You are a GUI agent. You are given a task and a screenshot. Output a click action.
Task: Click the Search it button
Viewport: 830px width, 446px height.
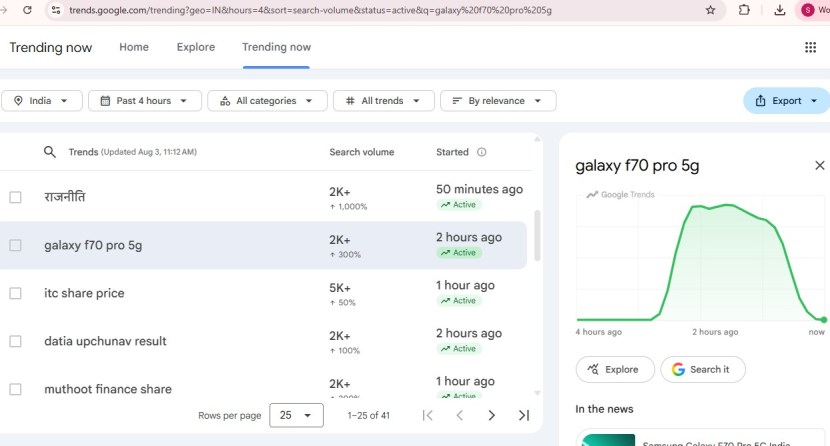tap(702, 369)
